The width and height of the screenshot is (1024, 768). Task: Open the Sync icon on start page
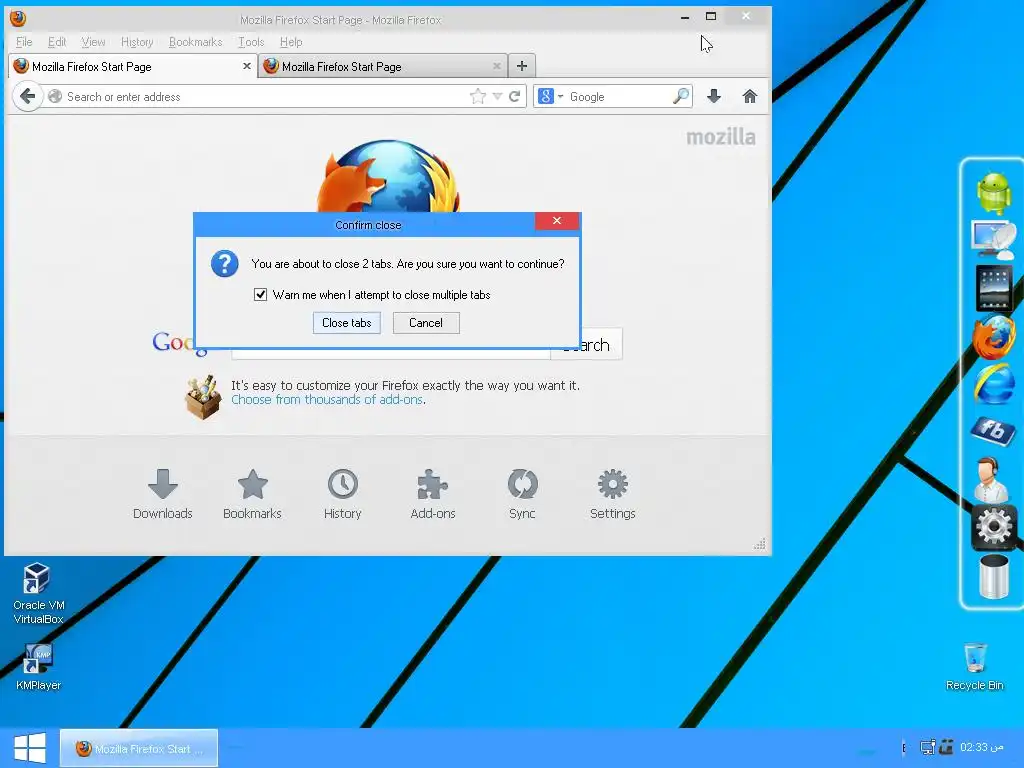(x=522, y=494)
